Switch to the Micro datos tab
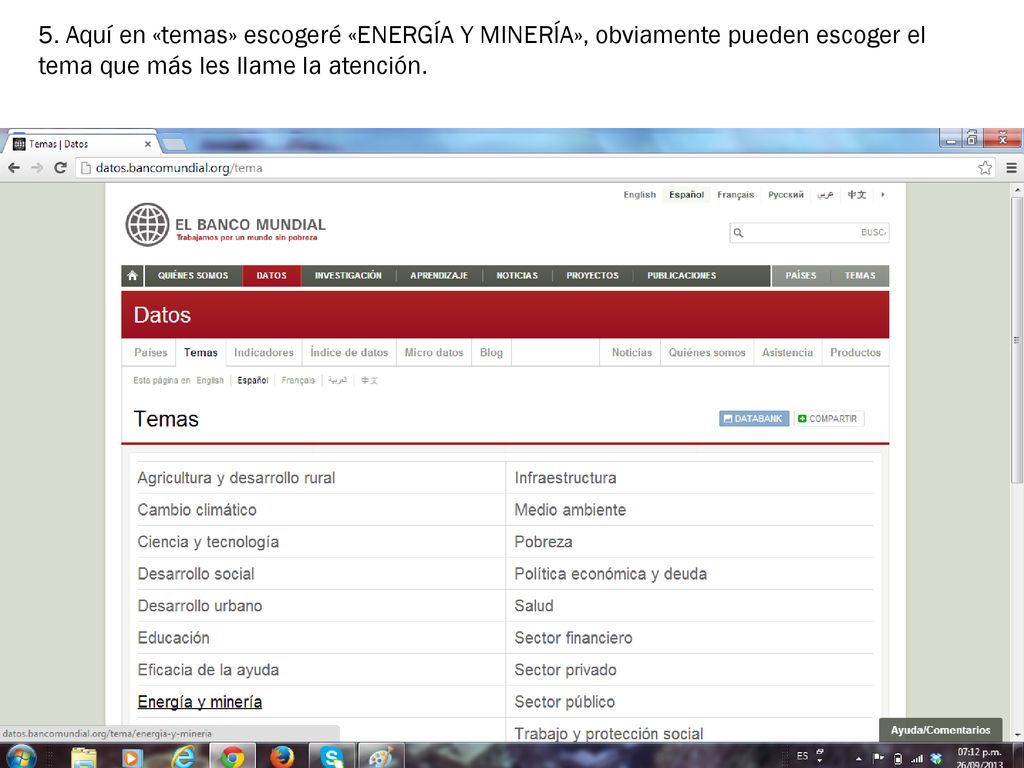The image size is (1024, 768). click(x=434, y=353)
